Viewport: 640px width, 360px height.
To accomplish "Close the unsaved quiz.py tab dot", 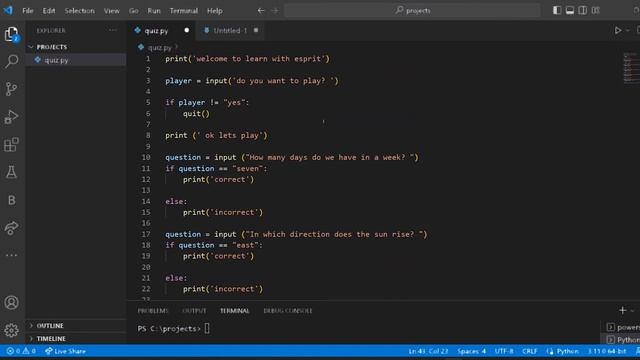I will tap(187, 30).
